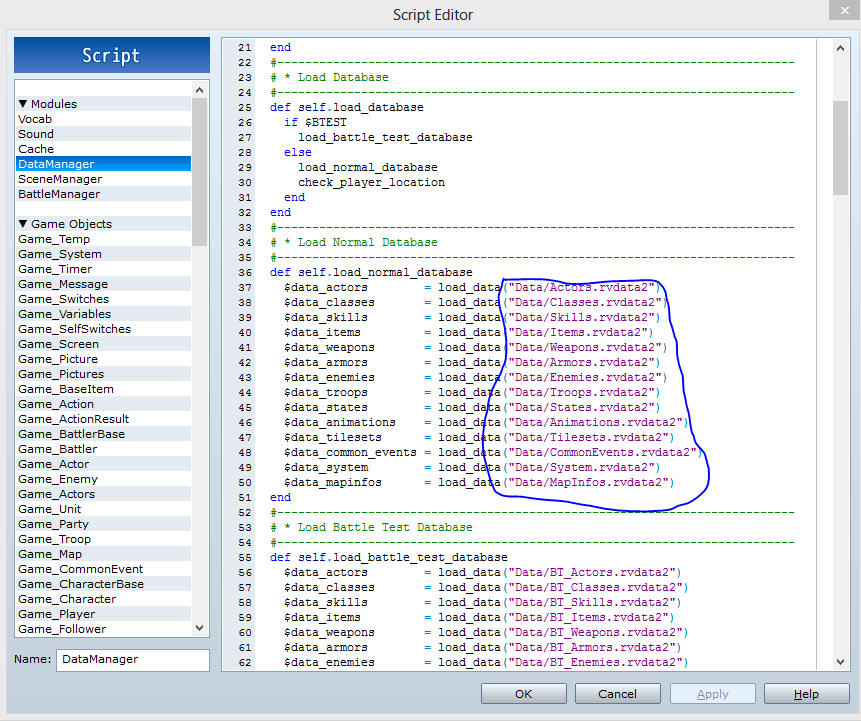
Task: Select the Game_Party script
Action: click(104, 524)
